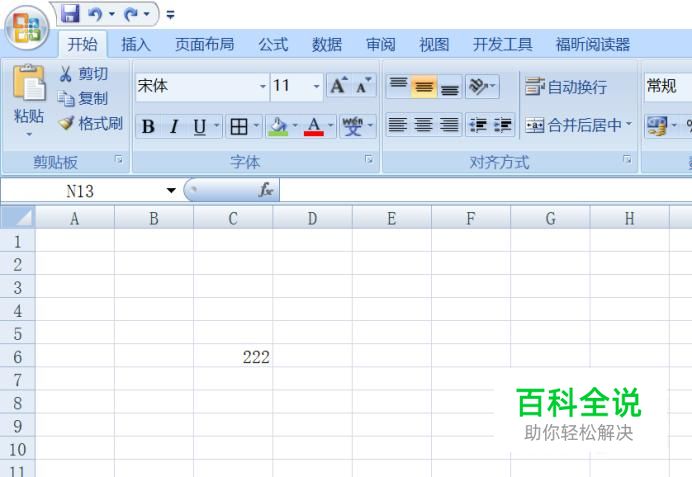Open the 开发工具 tab
Image resolution: width=692 pixels, height=477 pixels.
click(502, 44)
